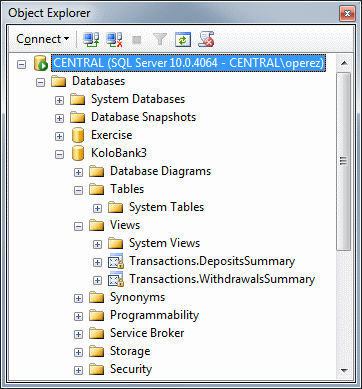Click the Exercise database cylinder icon

click(78, 135)
